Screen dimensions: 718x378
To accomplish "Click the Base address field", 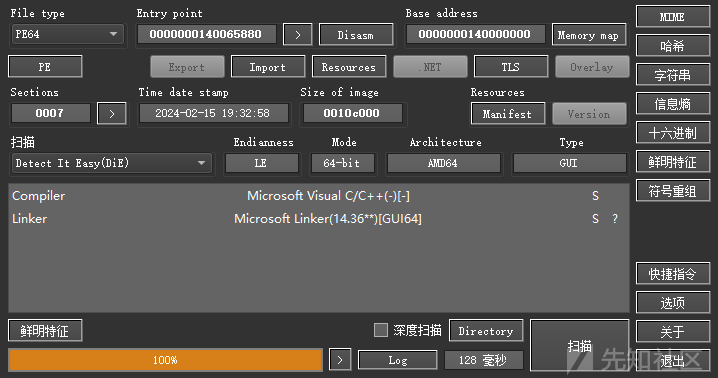I will pyautogui.click(x=476, y=34).
